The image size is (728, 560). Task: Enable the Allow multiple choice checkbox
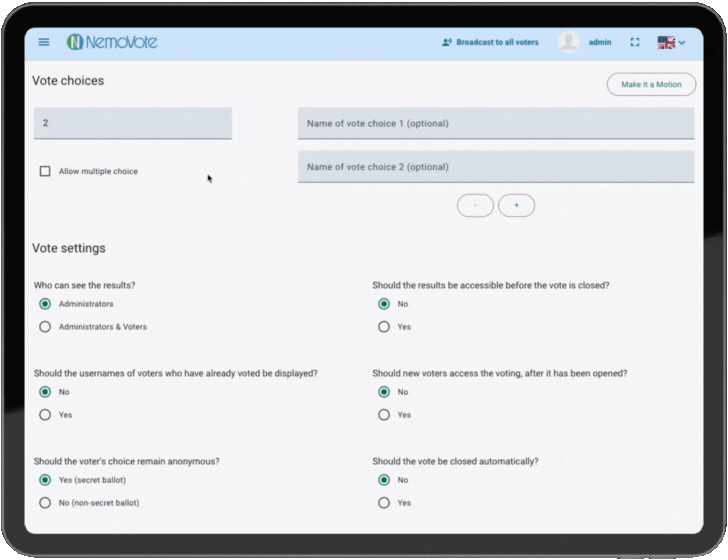tap(45, 171)
